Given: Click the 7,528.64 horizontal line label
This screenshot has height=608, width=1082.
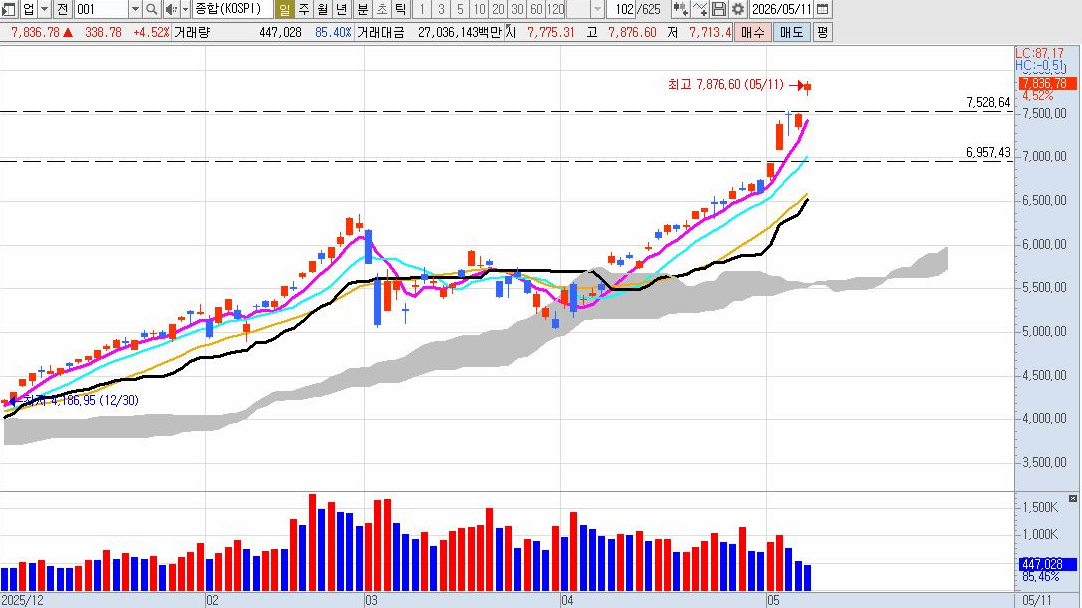Looking at the screenshot, I should (x=988, y=102).
